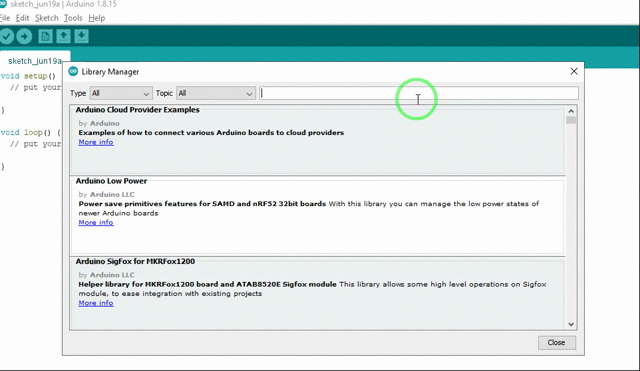Select the Arduino SigFox for MKRFox1200 title
Viewport: 640px width, 371px height.
coord(135,261)
